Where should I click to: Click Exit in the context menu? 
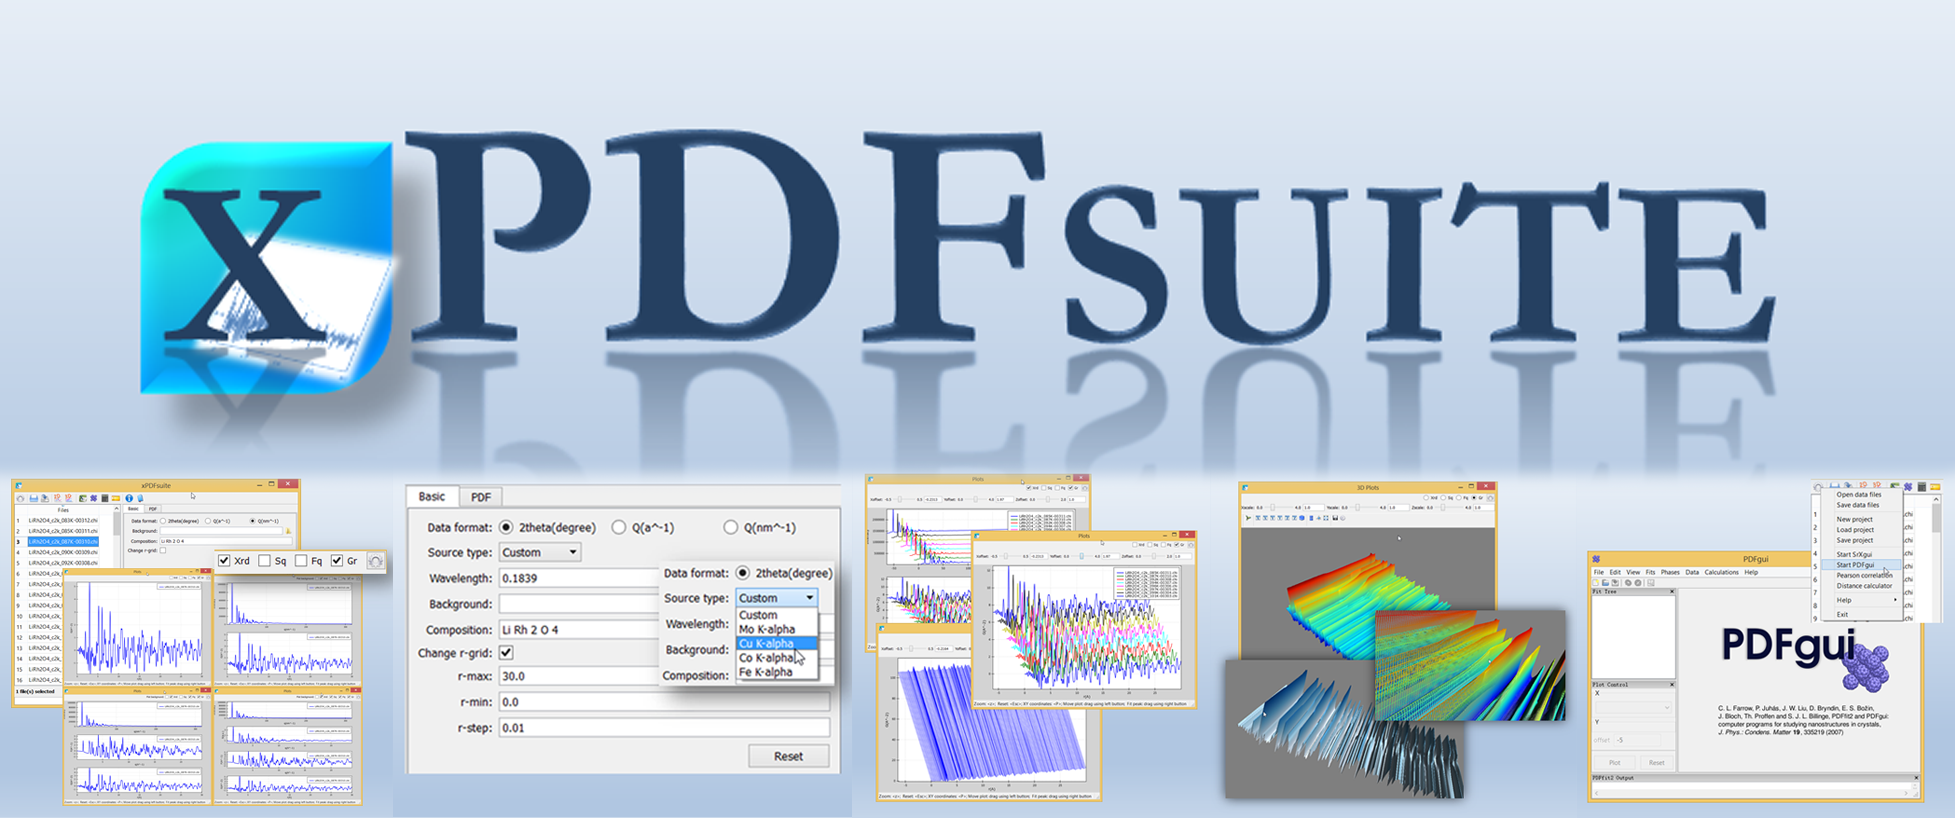click(x=1842, y=614)
